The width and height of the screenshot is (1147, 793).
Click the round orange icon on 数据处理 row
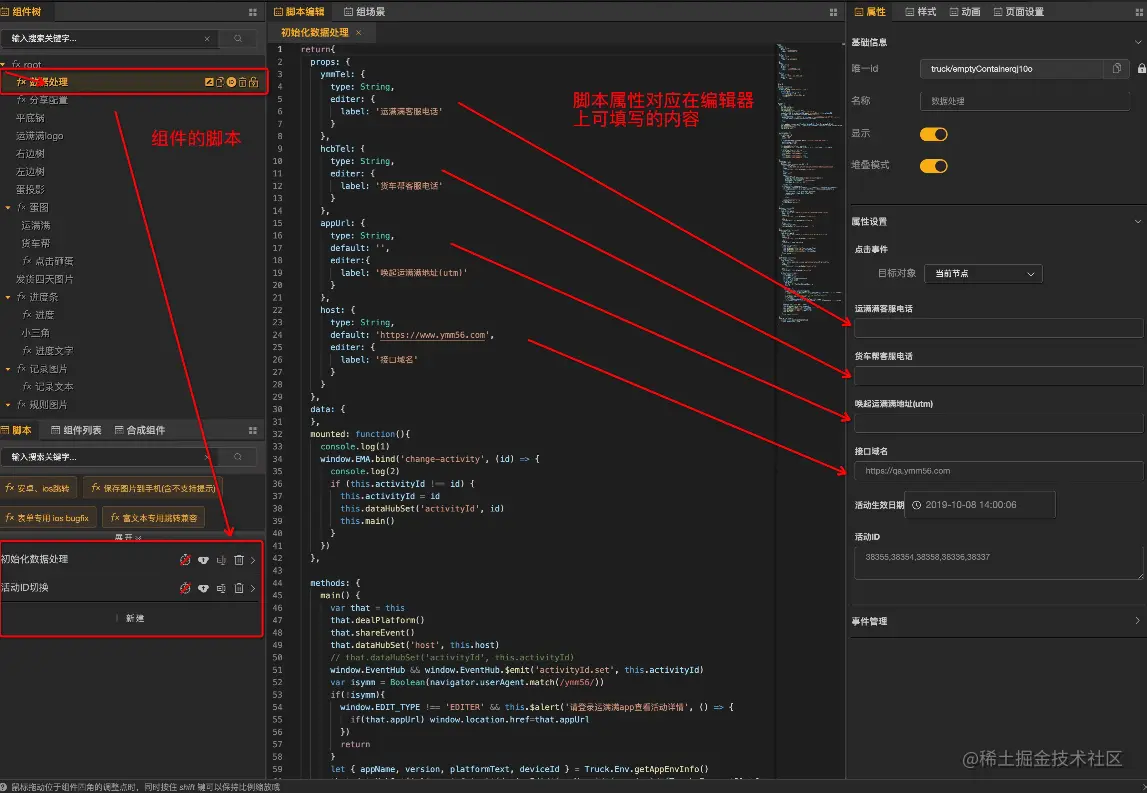(x=231, y=82)
